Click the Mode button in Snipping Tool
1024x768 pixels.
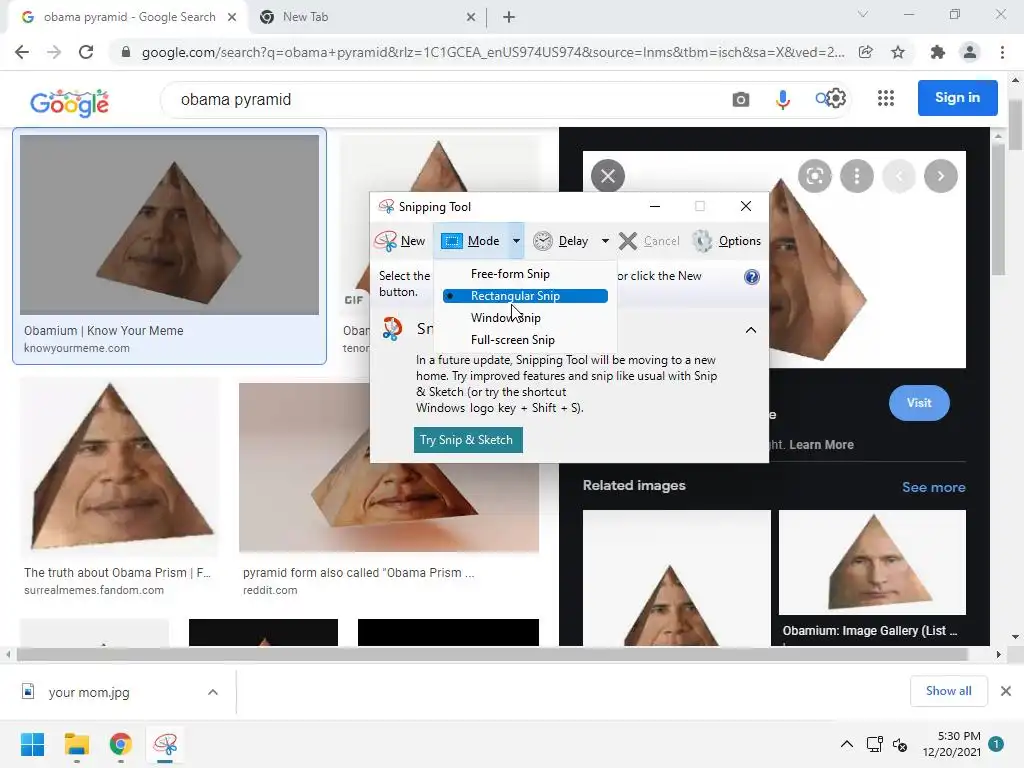[471, 241]
